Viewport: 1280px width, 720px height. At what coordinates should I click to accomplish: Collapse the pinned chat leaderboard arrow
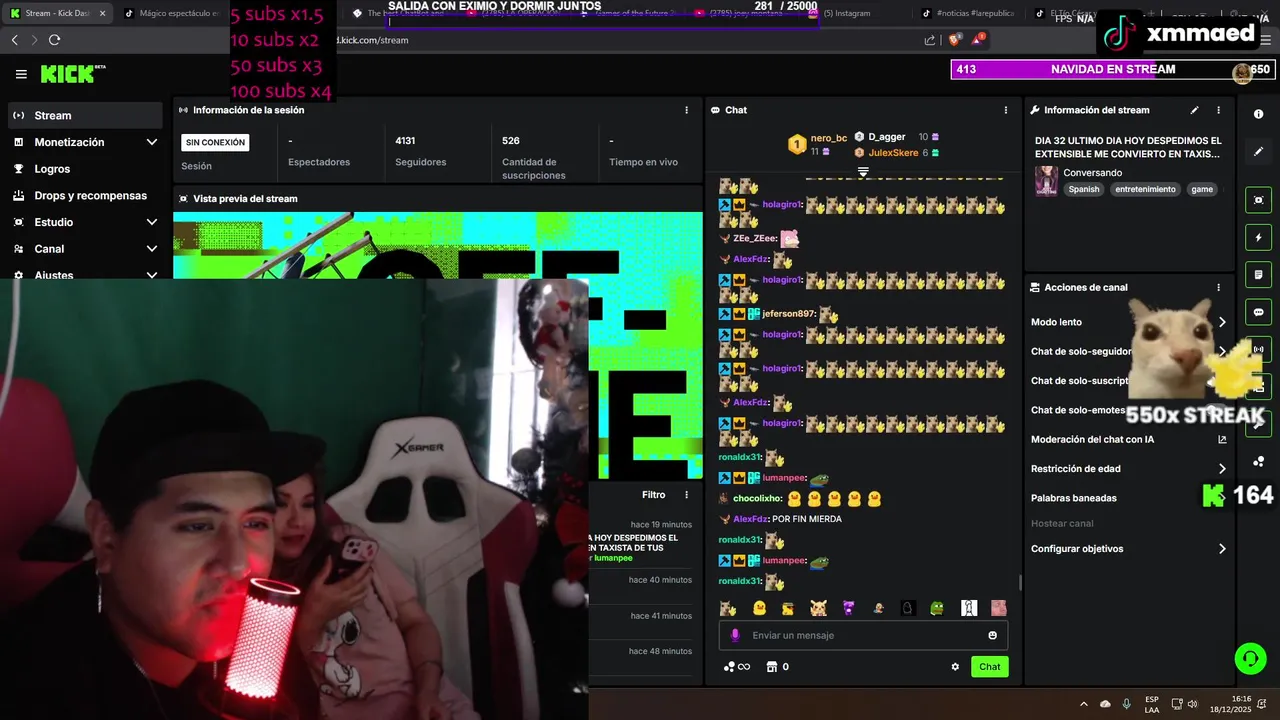(863, 172)
